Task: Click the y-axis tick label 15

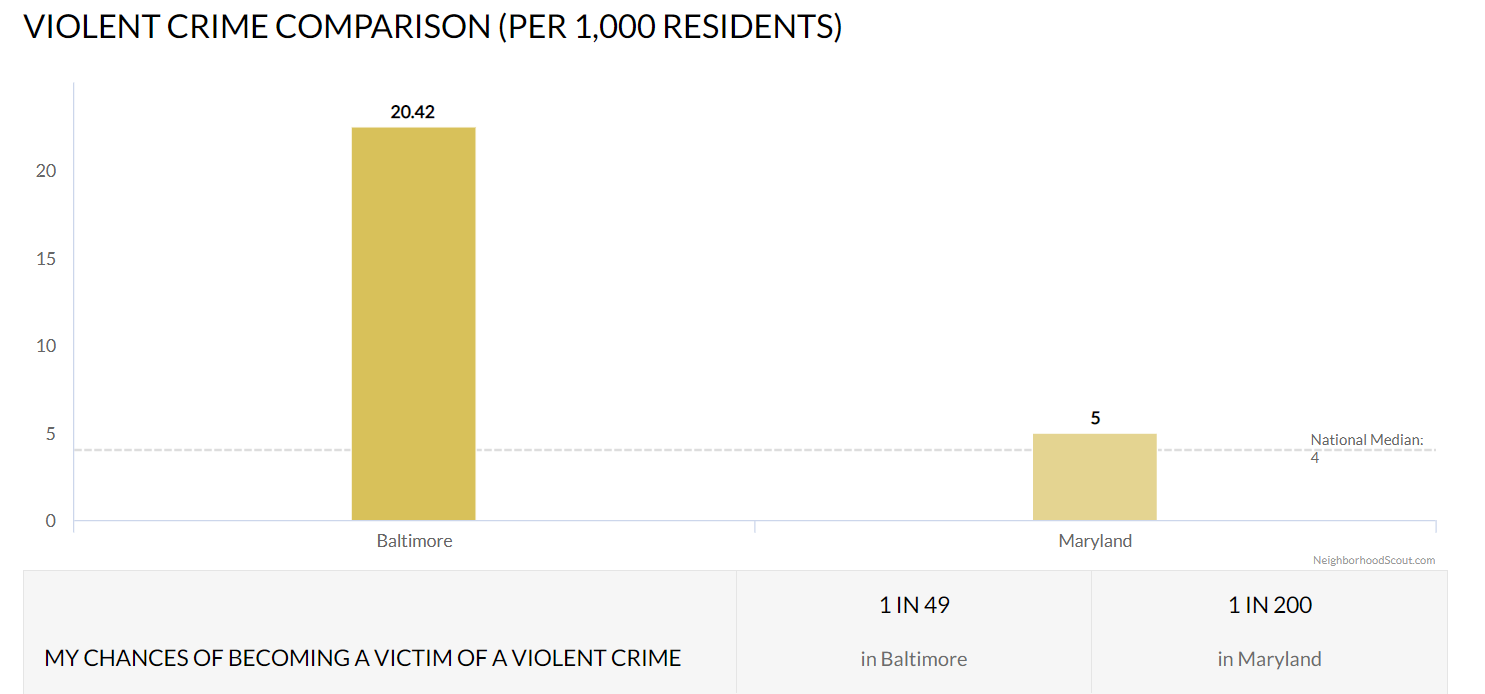Action: coord(46,259)
